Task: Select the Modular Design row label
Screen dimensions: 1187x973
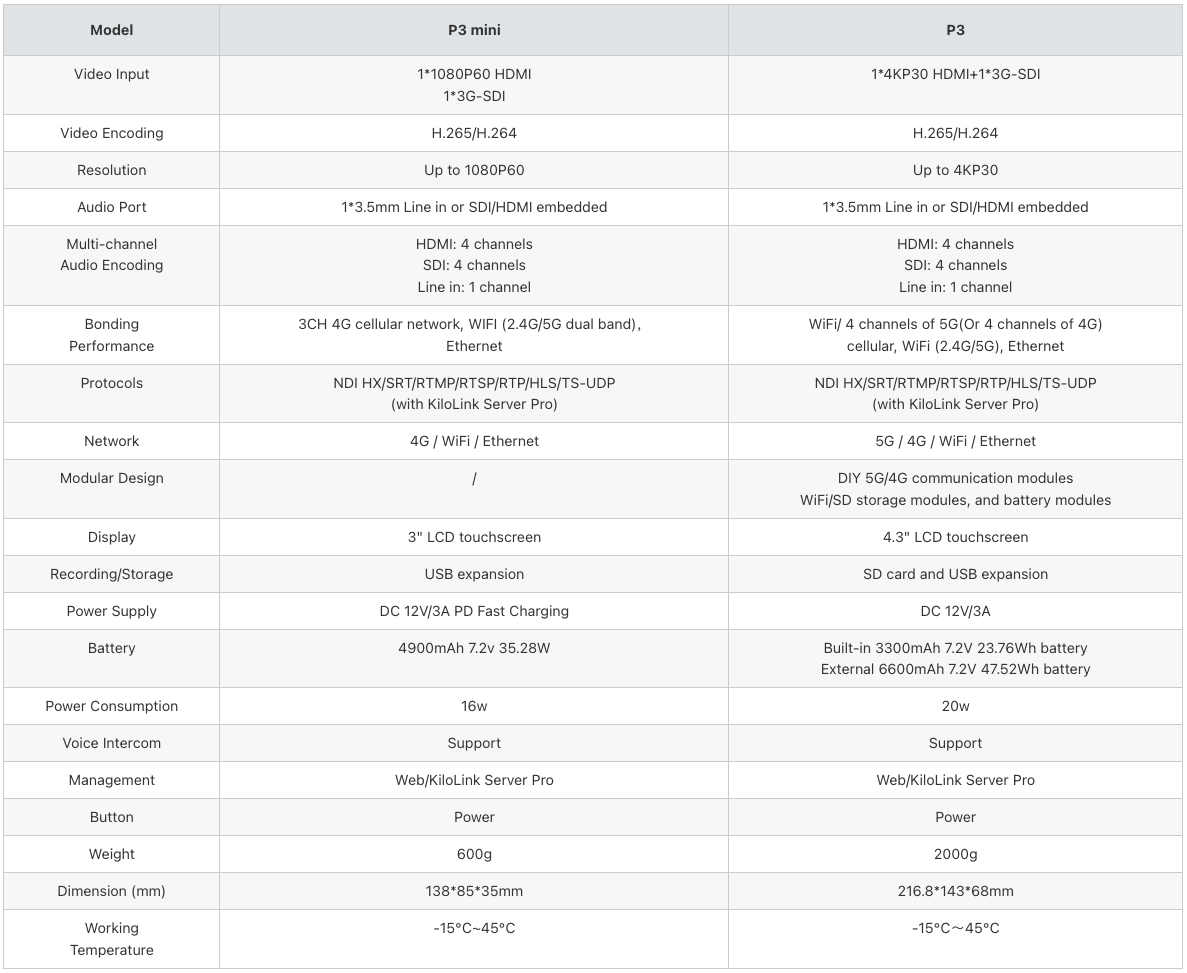Action: pos(112,478)
